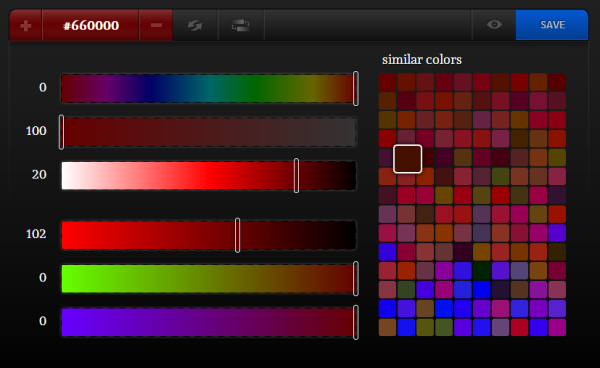Select the top-right dark red swatch

point(557,82)
